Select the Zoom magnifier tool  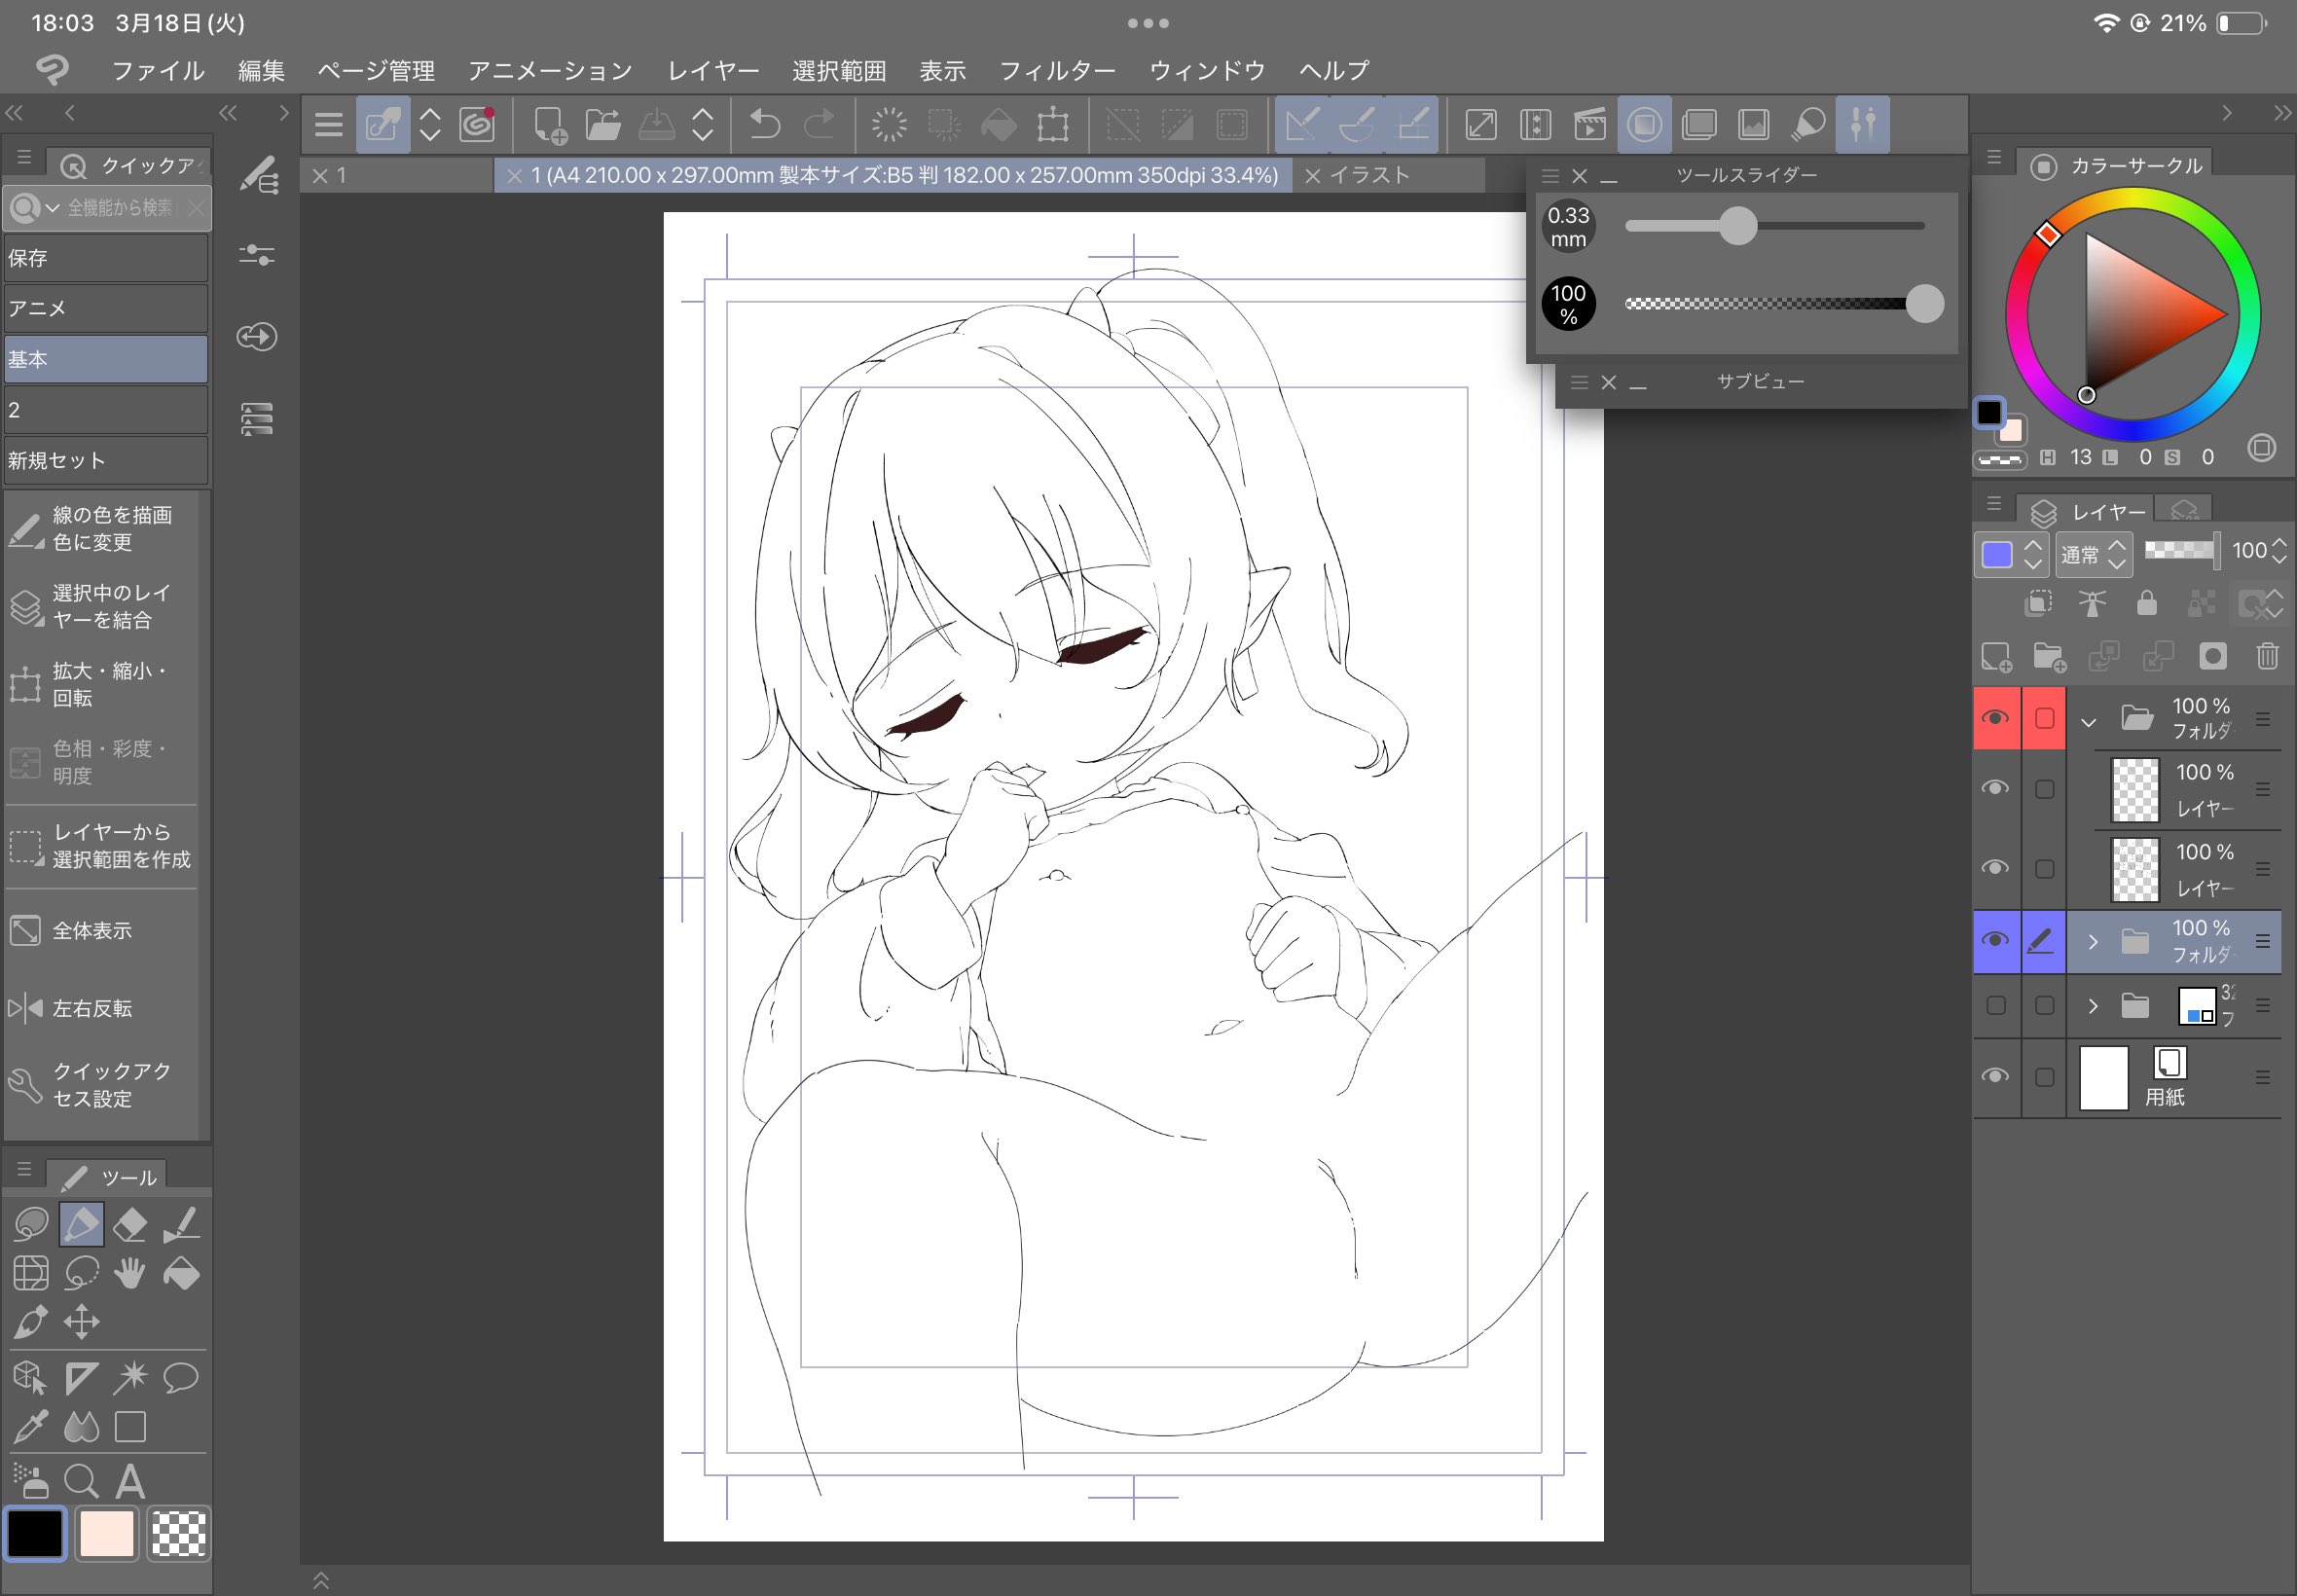[80, 1481]
